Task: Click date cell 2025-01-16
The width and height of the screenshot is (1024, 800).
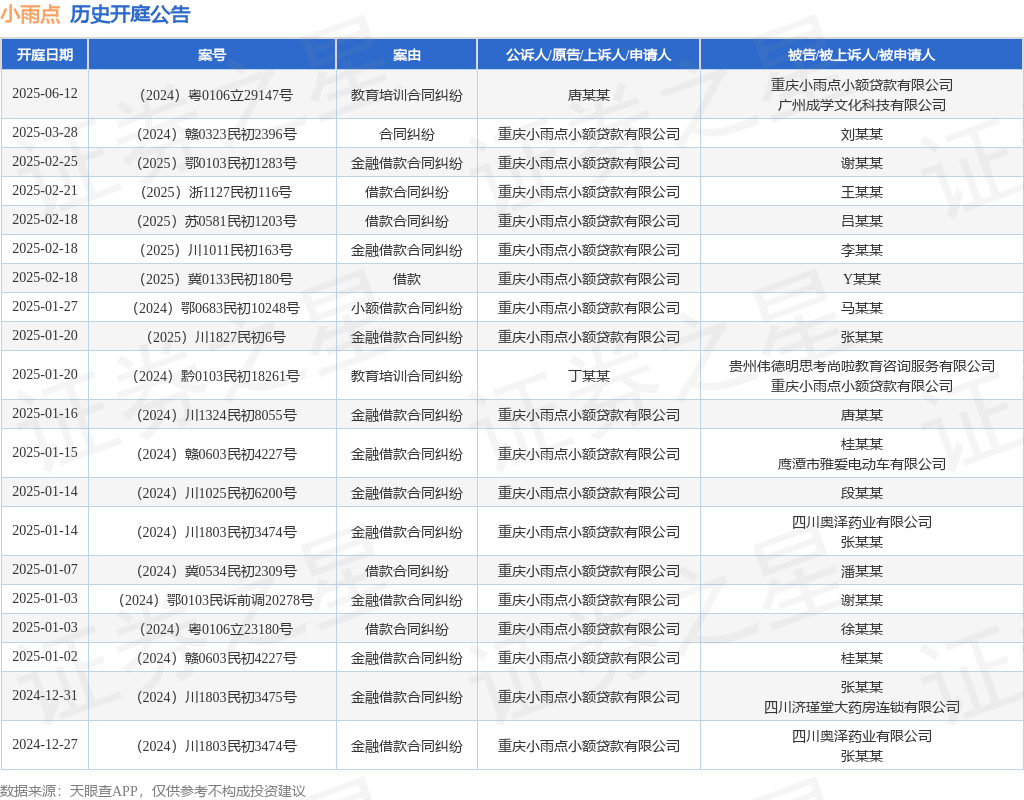Action: (x=44, y=413)
